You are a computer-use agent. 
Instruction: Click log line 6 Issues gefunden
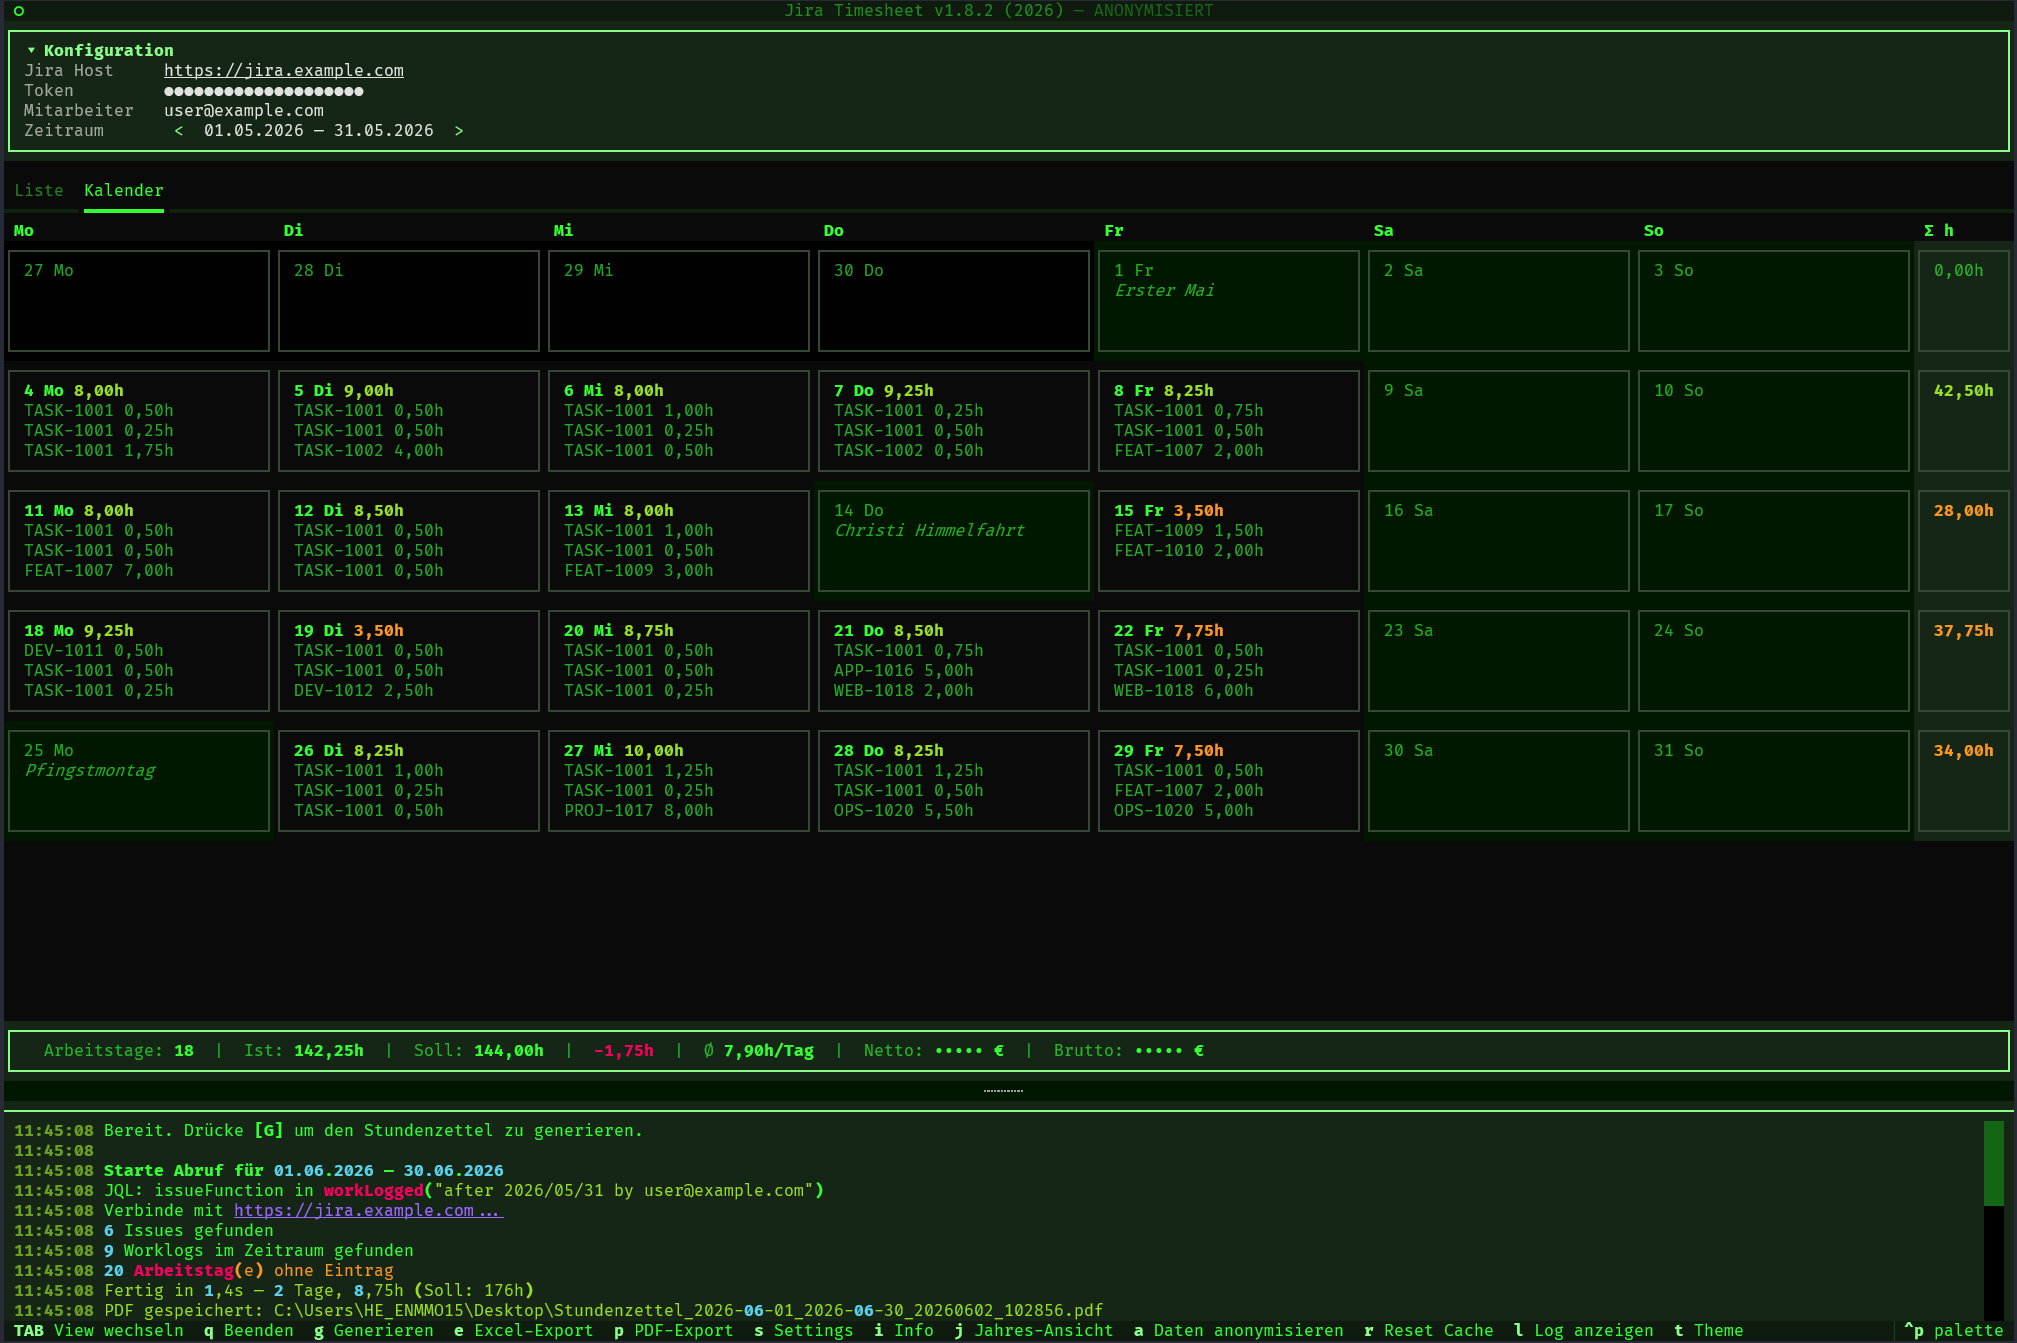click(144, 1231)
